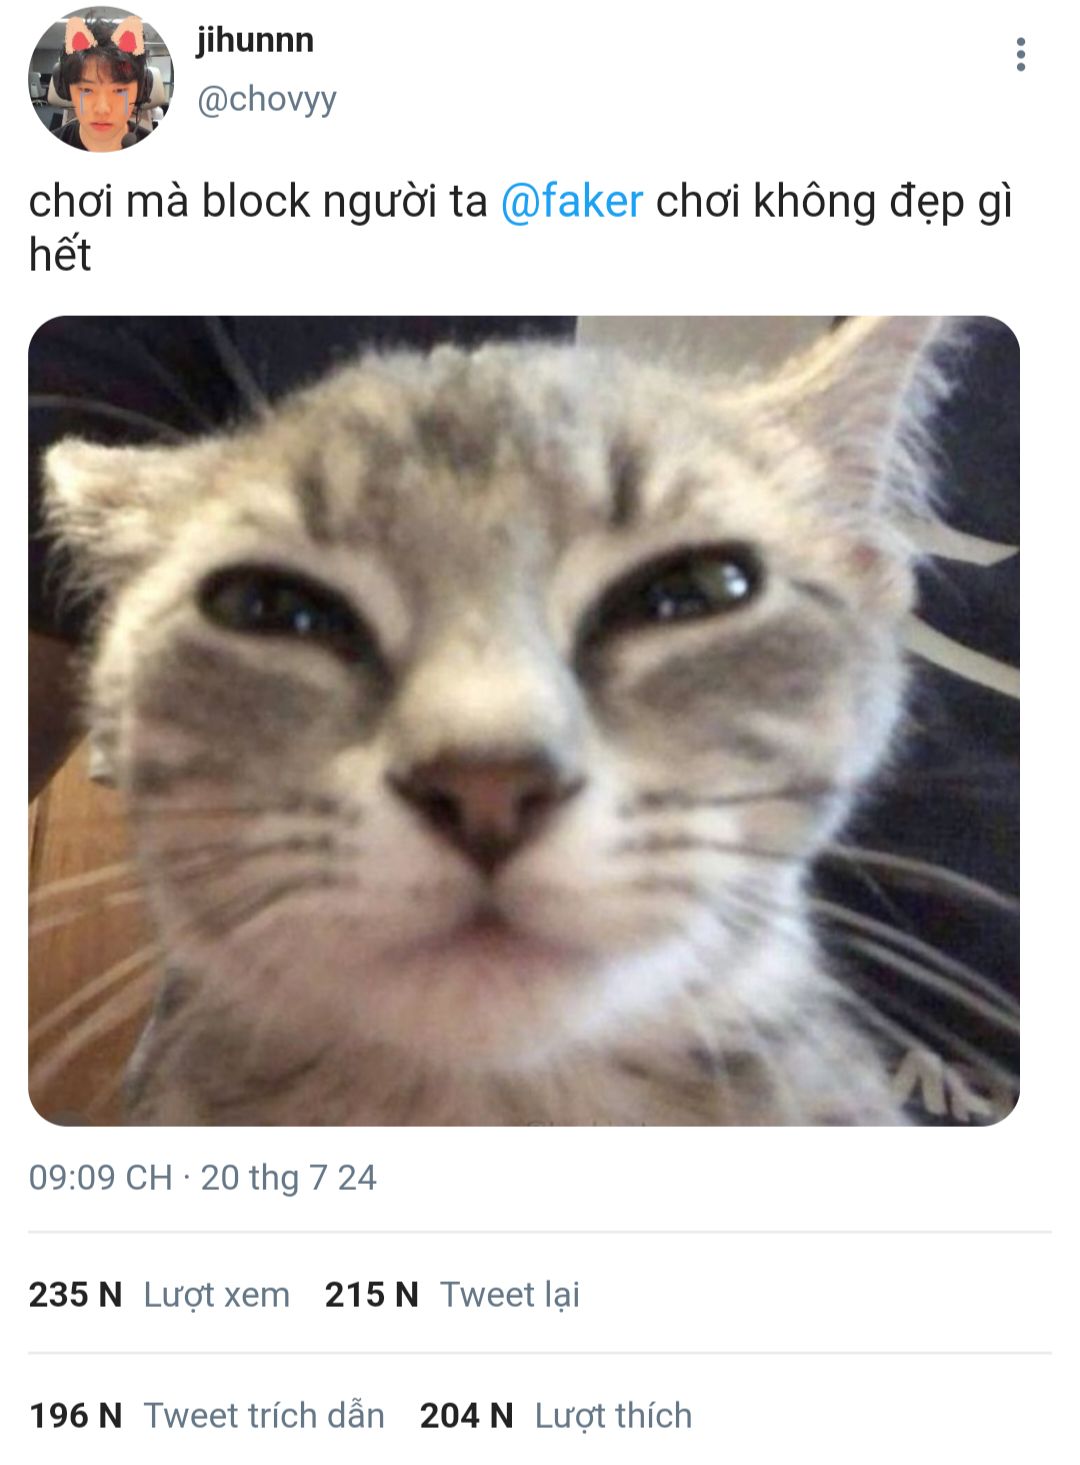Open the @chovyy handle profile
Viewport: 1080px width, 1465px height.
click(267, 99)
